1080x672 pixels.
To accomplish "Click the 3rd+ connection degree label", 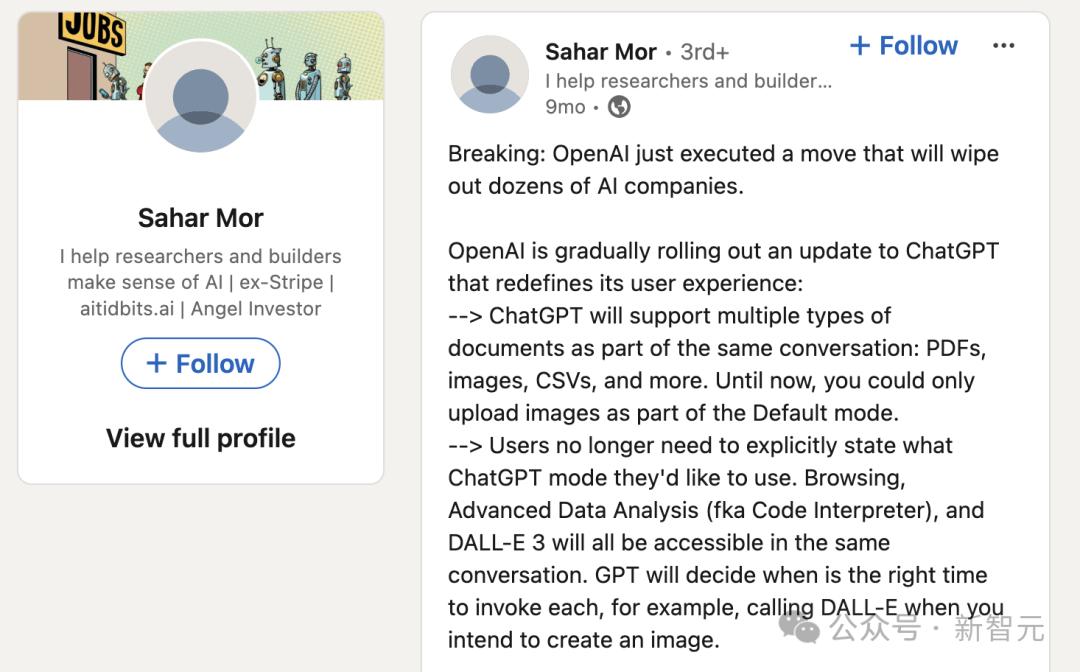I will (704, 51).
